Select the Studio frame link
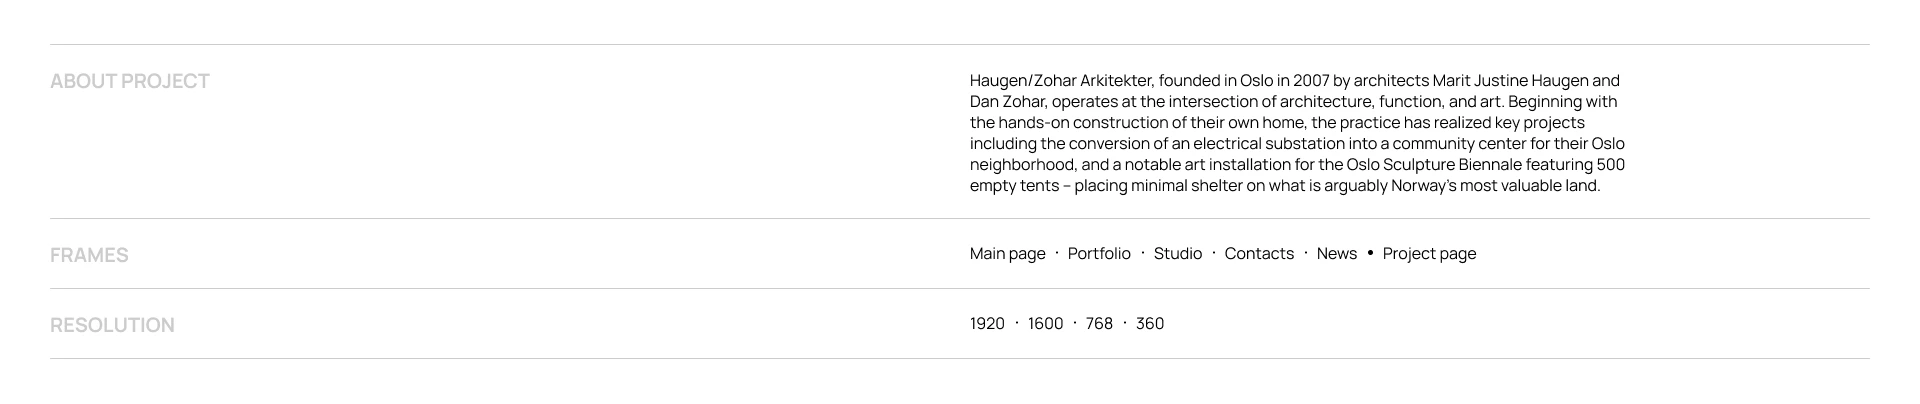Screen dimensions: 1920x404 coord(1177,254)
